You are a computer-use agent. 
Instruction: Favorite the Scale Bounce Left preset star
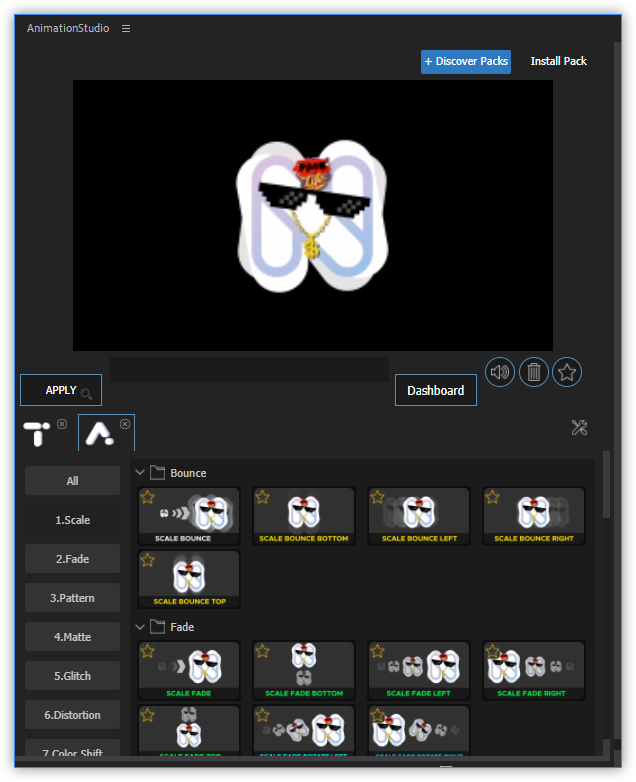coord(378,497)
